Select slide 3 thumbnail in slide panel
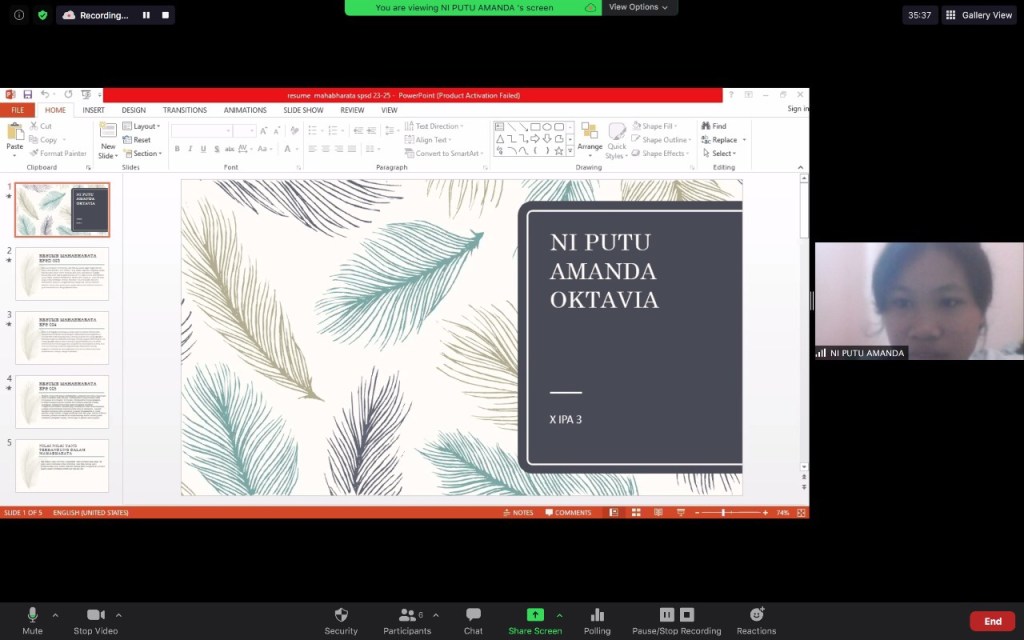Screen dimensions: 1024x640 [x=62, y=337]
